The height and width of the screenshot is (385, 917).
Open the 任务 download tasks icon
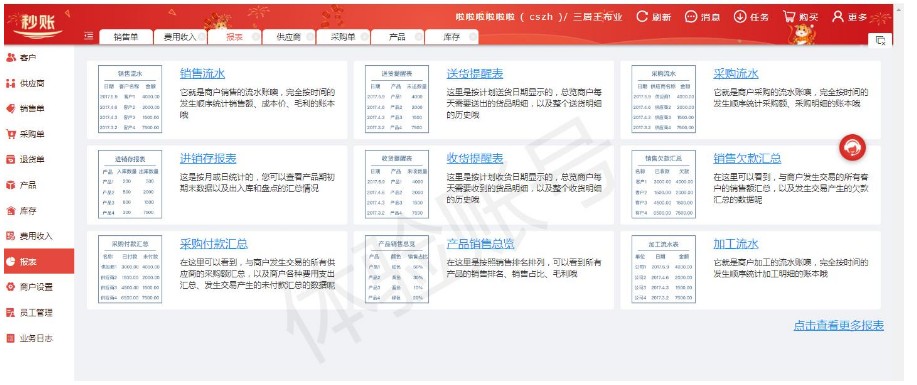click(740, 17)
